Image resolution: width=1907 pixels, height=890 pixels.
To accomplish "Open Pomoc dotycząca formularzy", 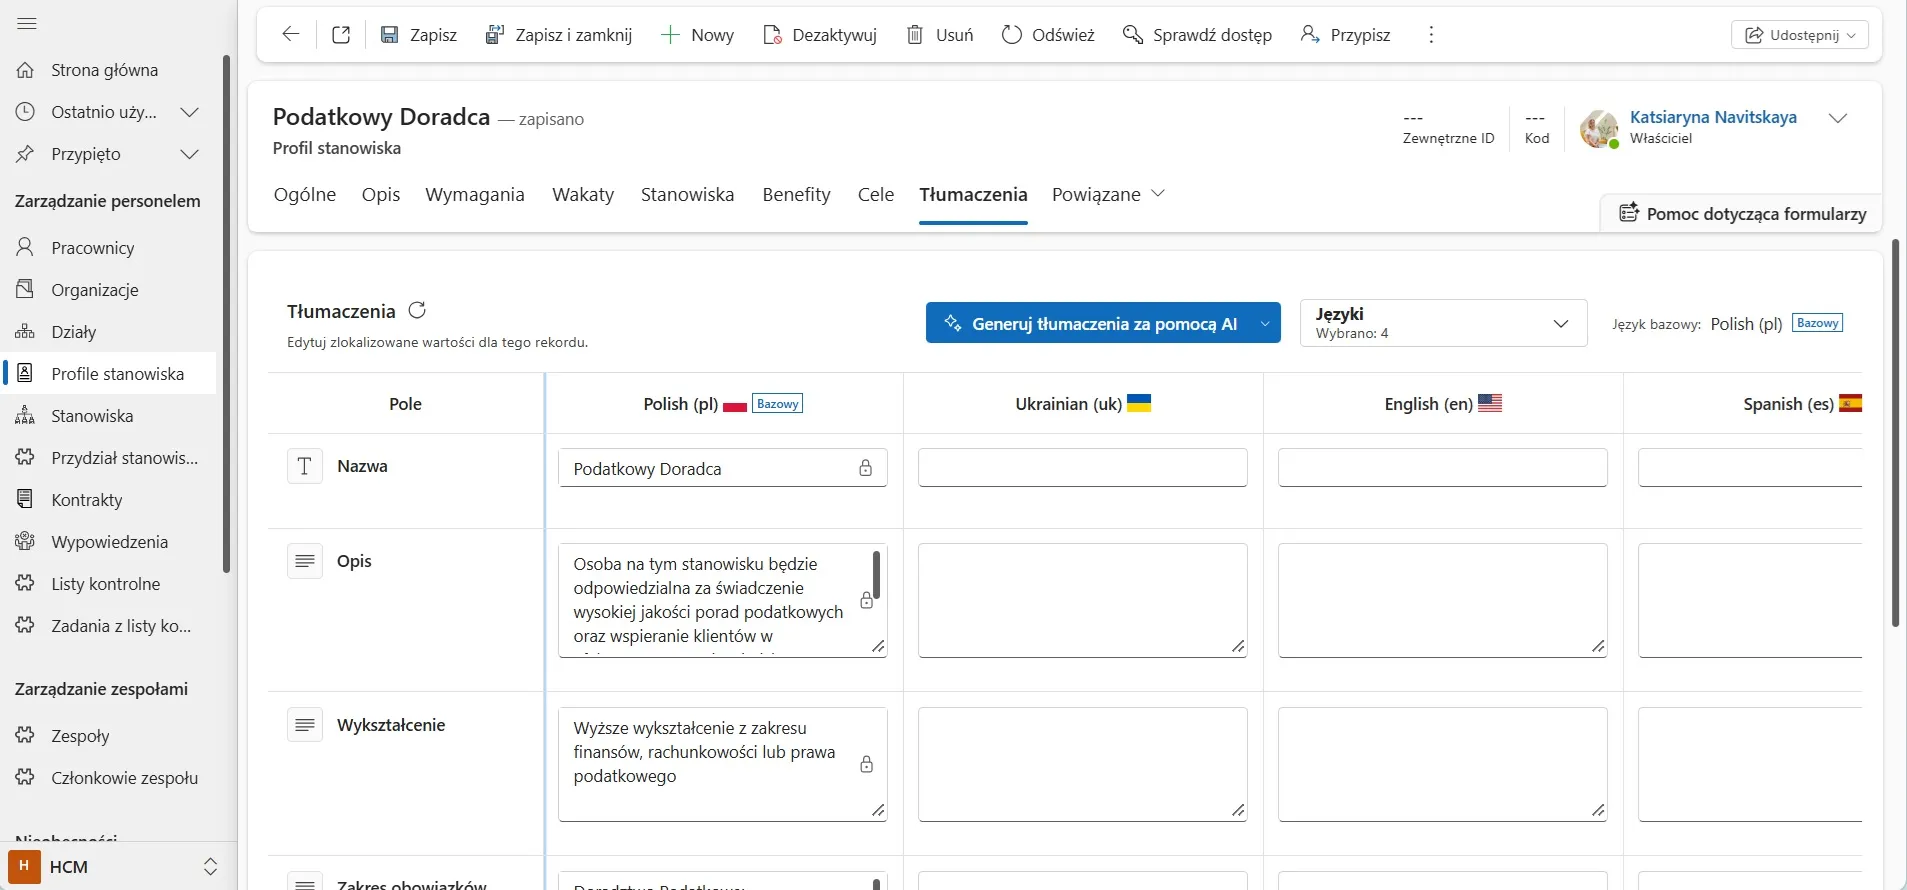I will coord(1743,214).
